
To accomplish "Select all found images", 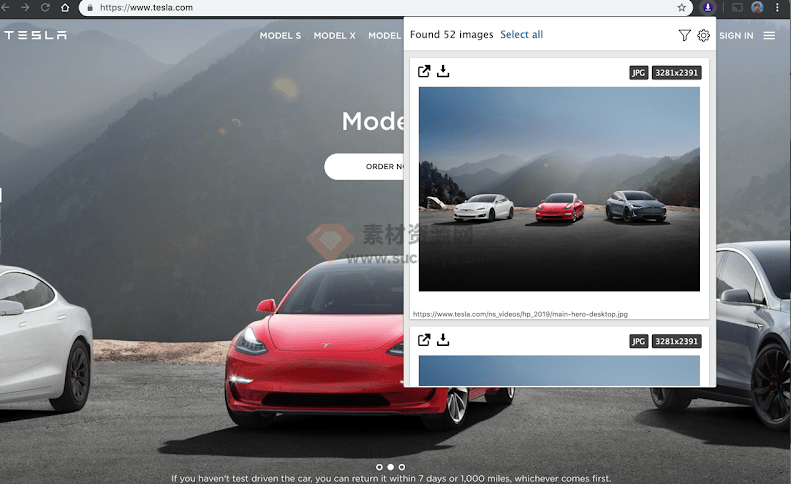I will coord(521,35).
